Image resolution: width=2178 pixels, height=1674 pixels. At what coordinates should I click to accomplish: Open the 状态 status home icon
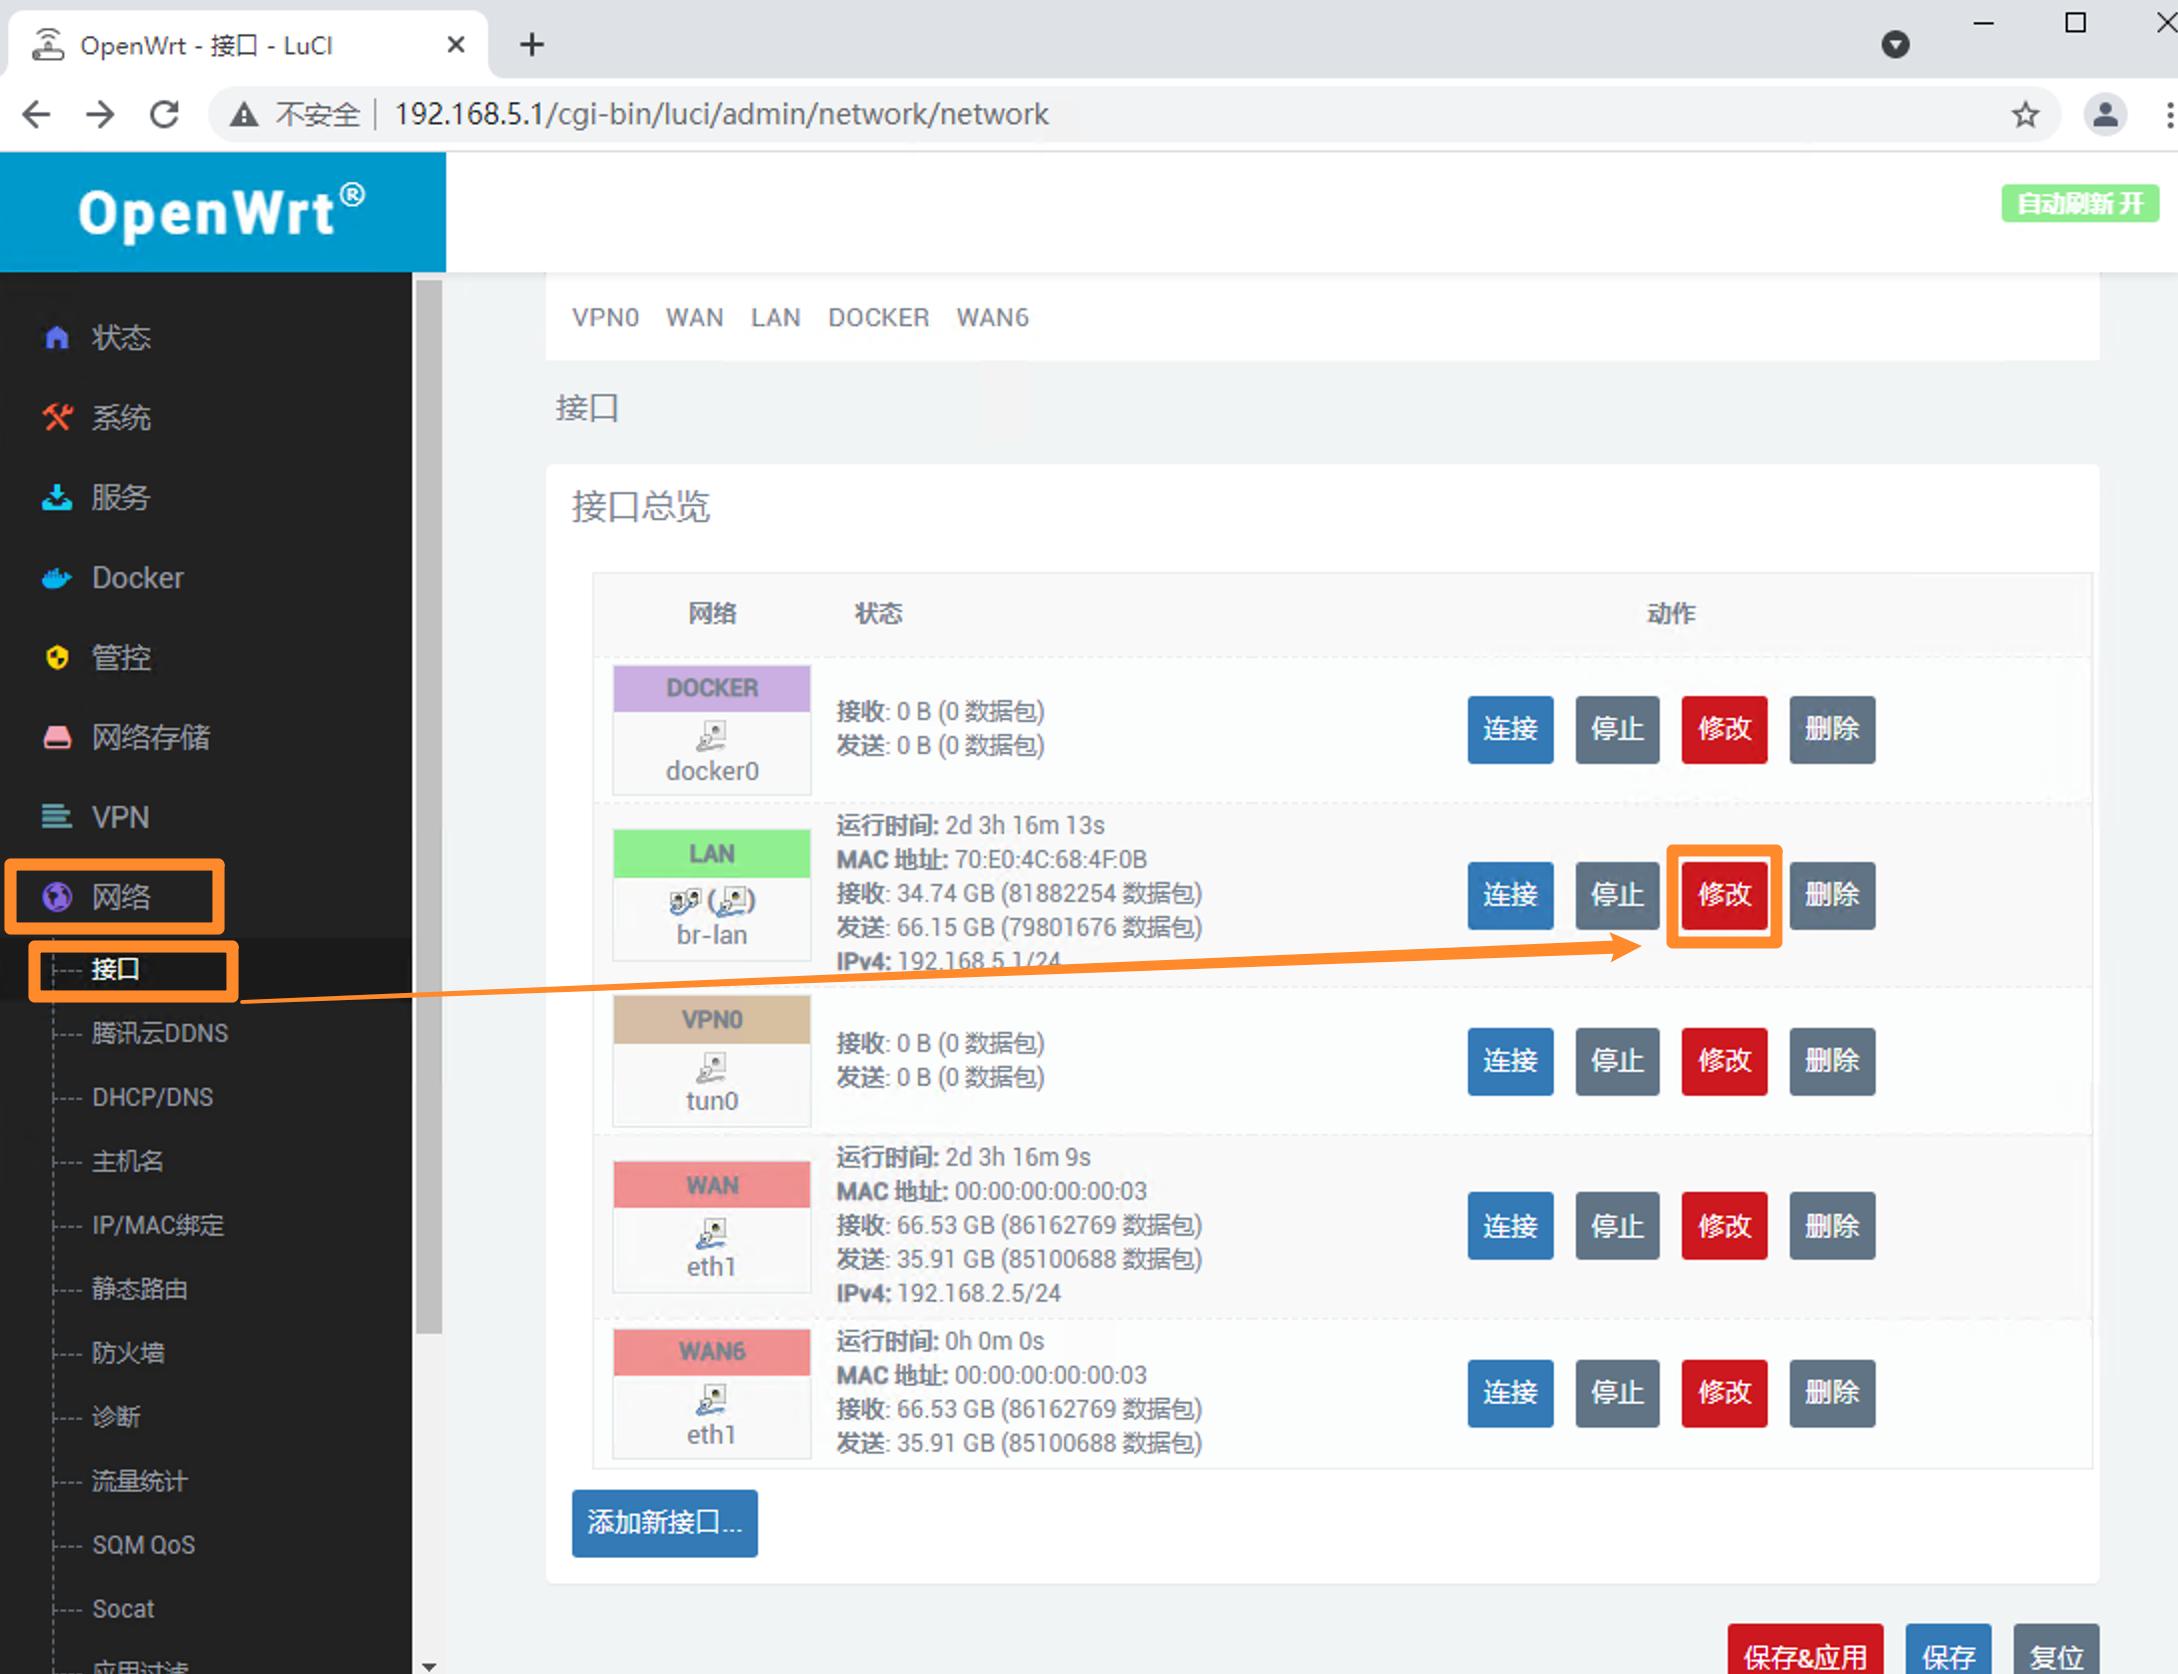(57, 337)
